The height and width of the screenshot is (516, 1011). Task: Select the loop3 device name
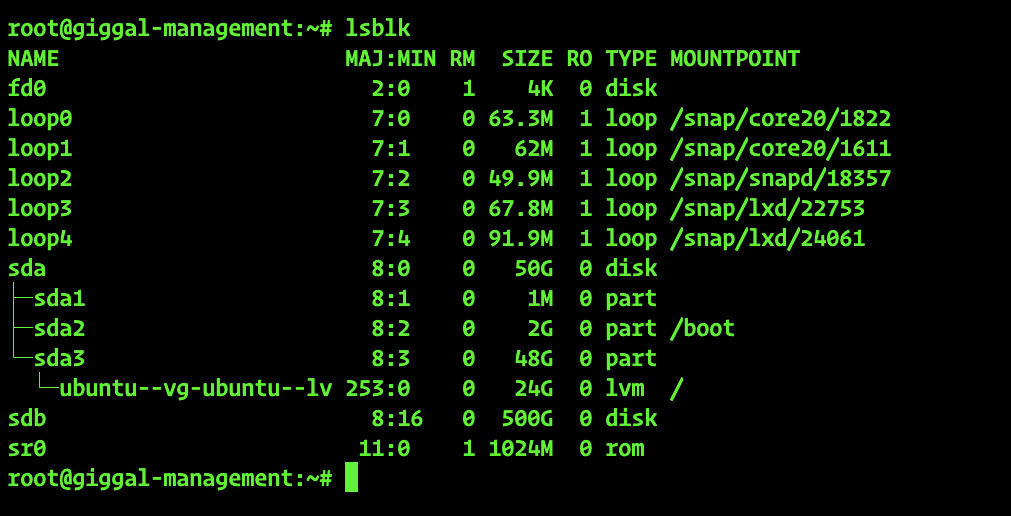[x=39, y=208]
